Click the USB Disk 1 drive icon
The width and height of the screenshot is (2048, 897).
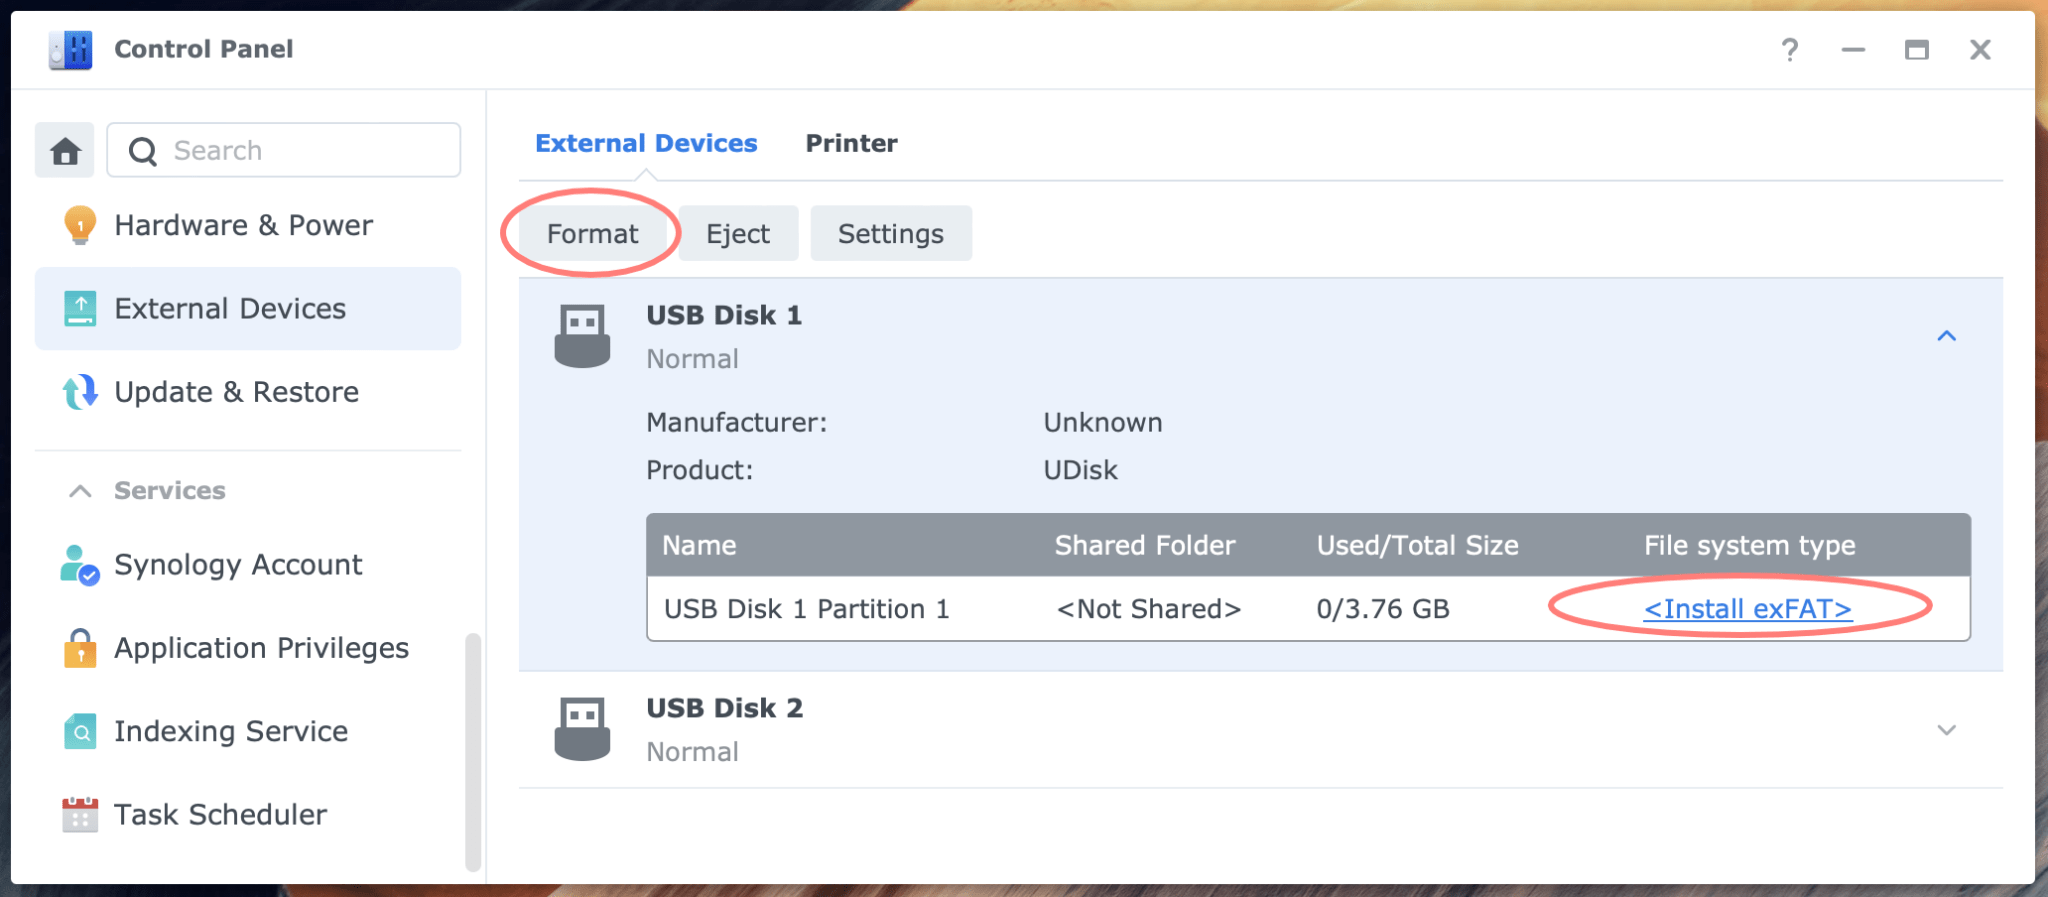click(581, 334)
